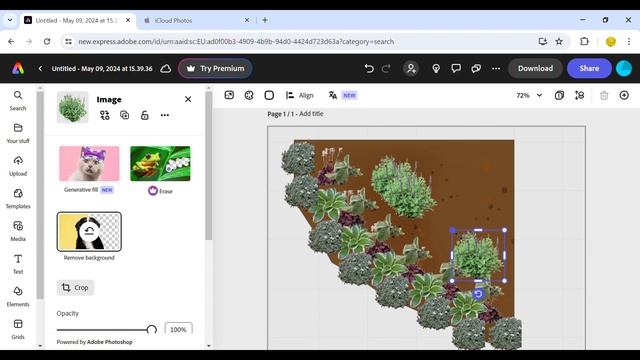Open the Image panel more options
The height and width of the screenshot is (360, 640).
(x=164, y=116)
